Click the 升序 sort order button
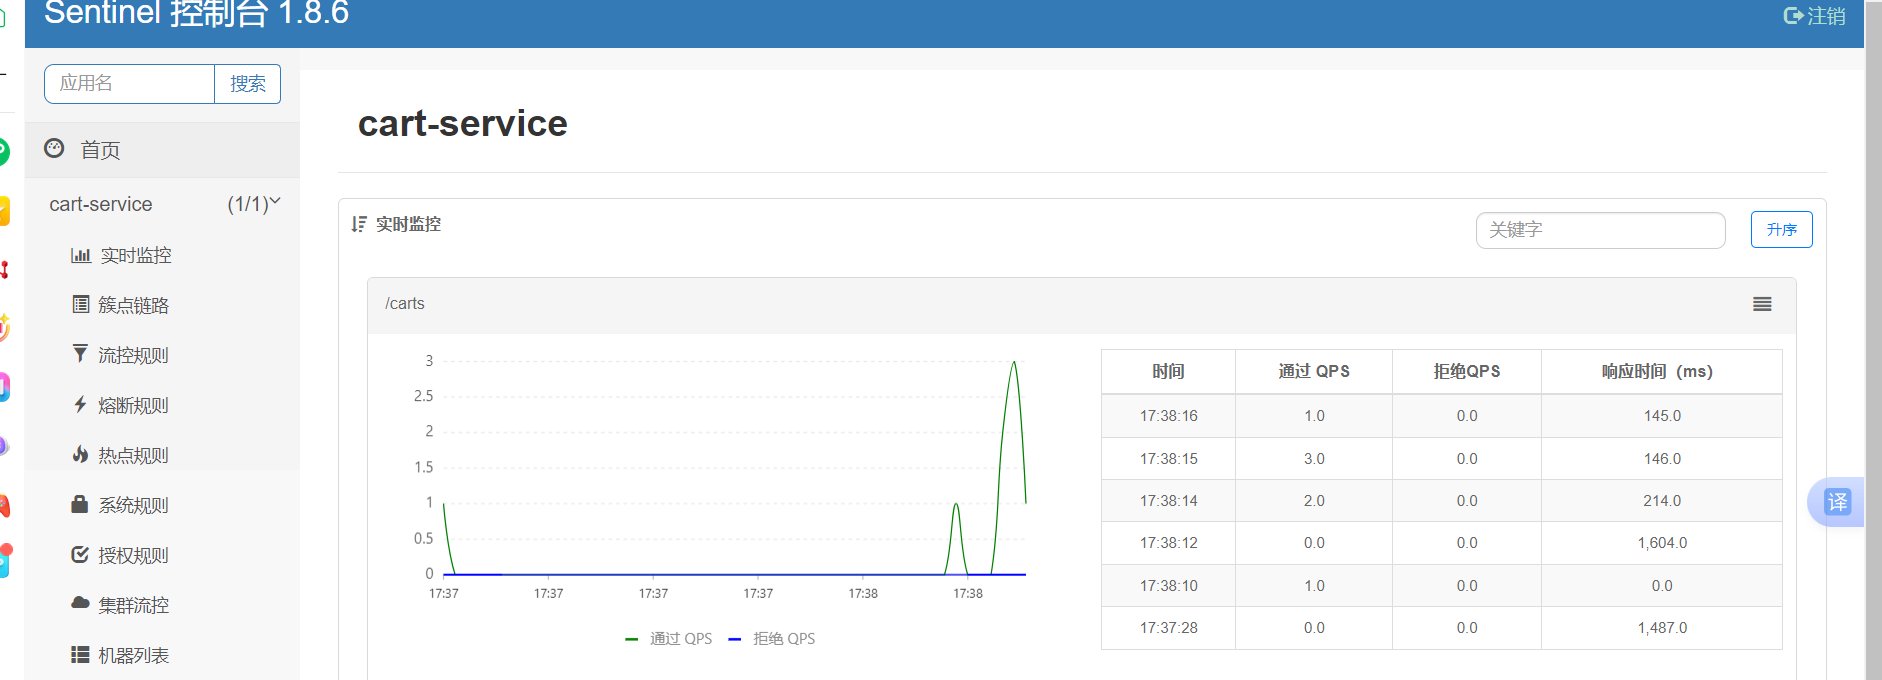The width and height of the screenshot is (1882, 680). pos(1781,229)
